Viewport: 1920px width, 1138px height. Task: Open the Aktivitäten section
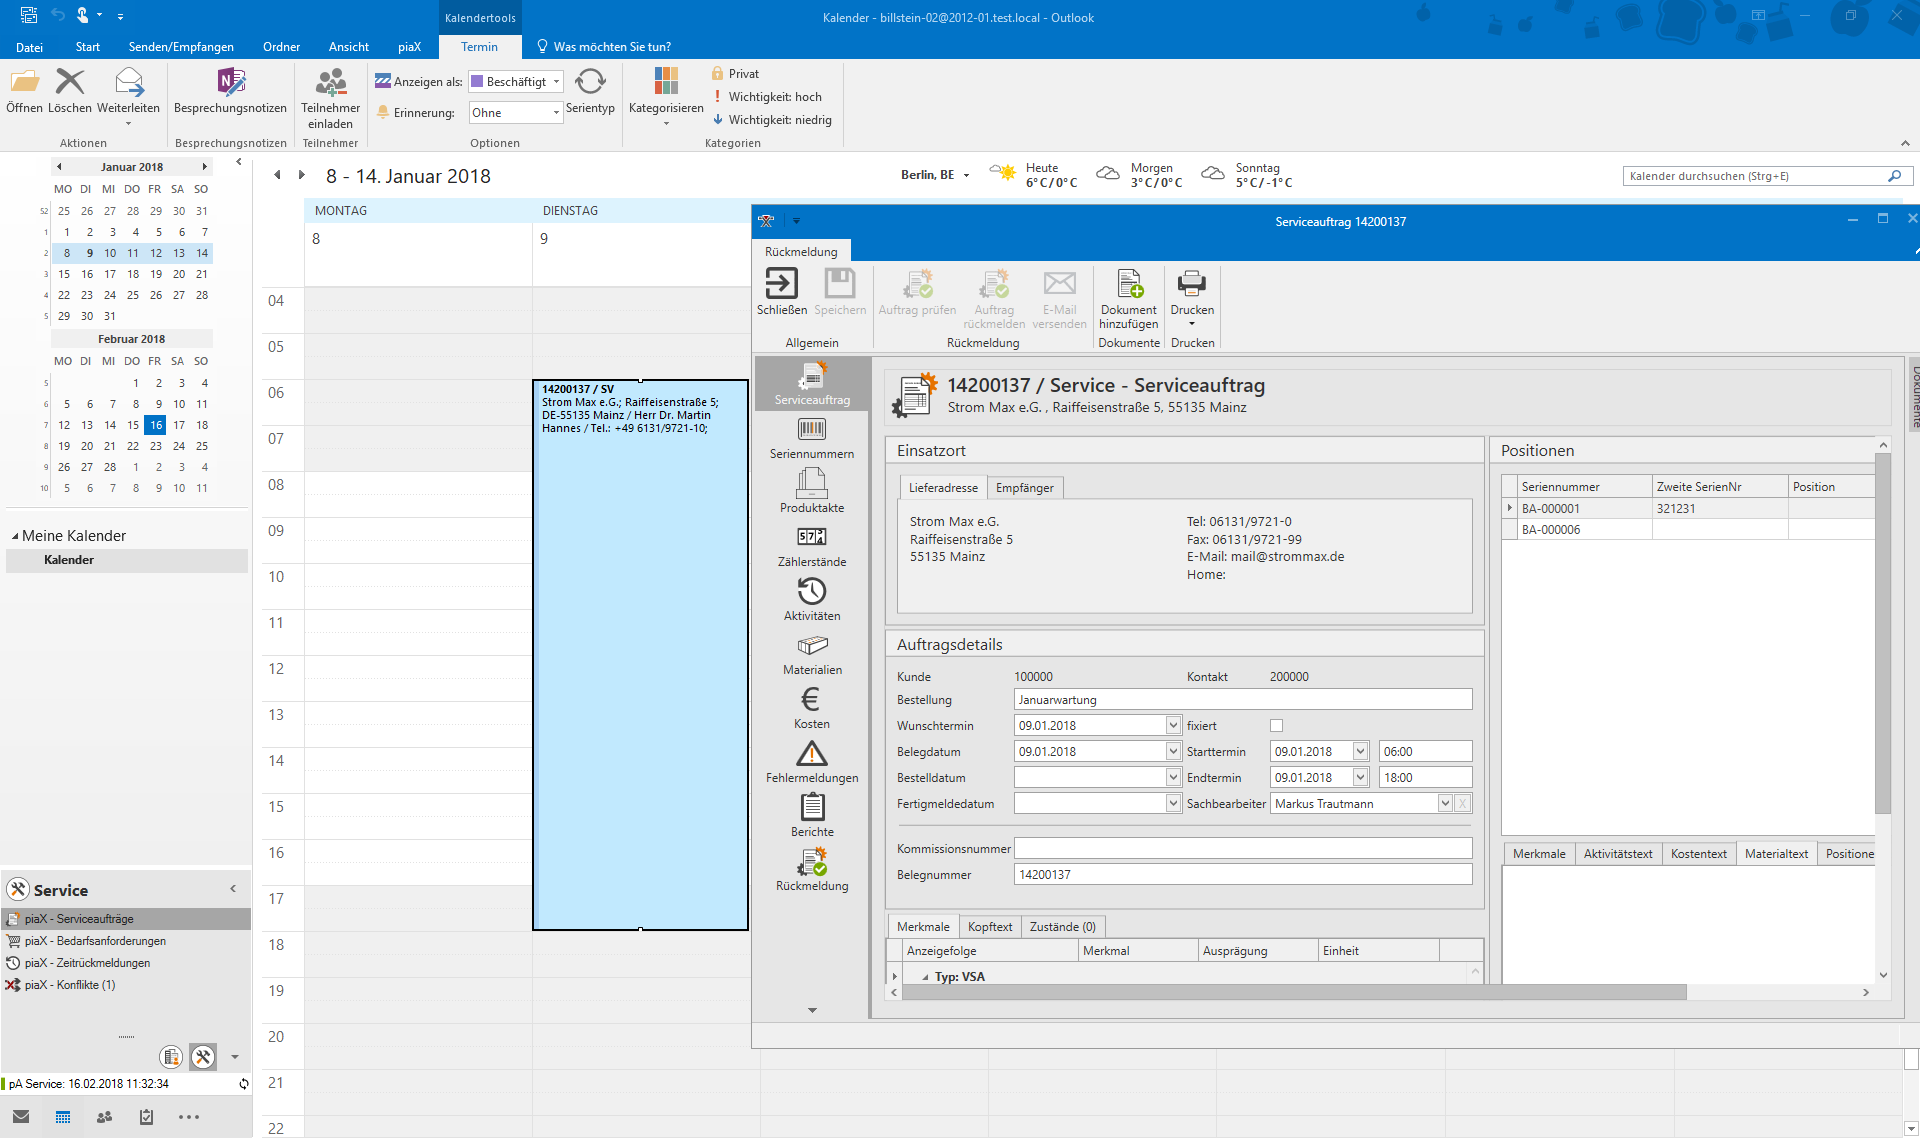[812, 601]
